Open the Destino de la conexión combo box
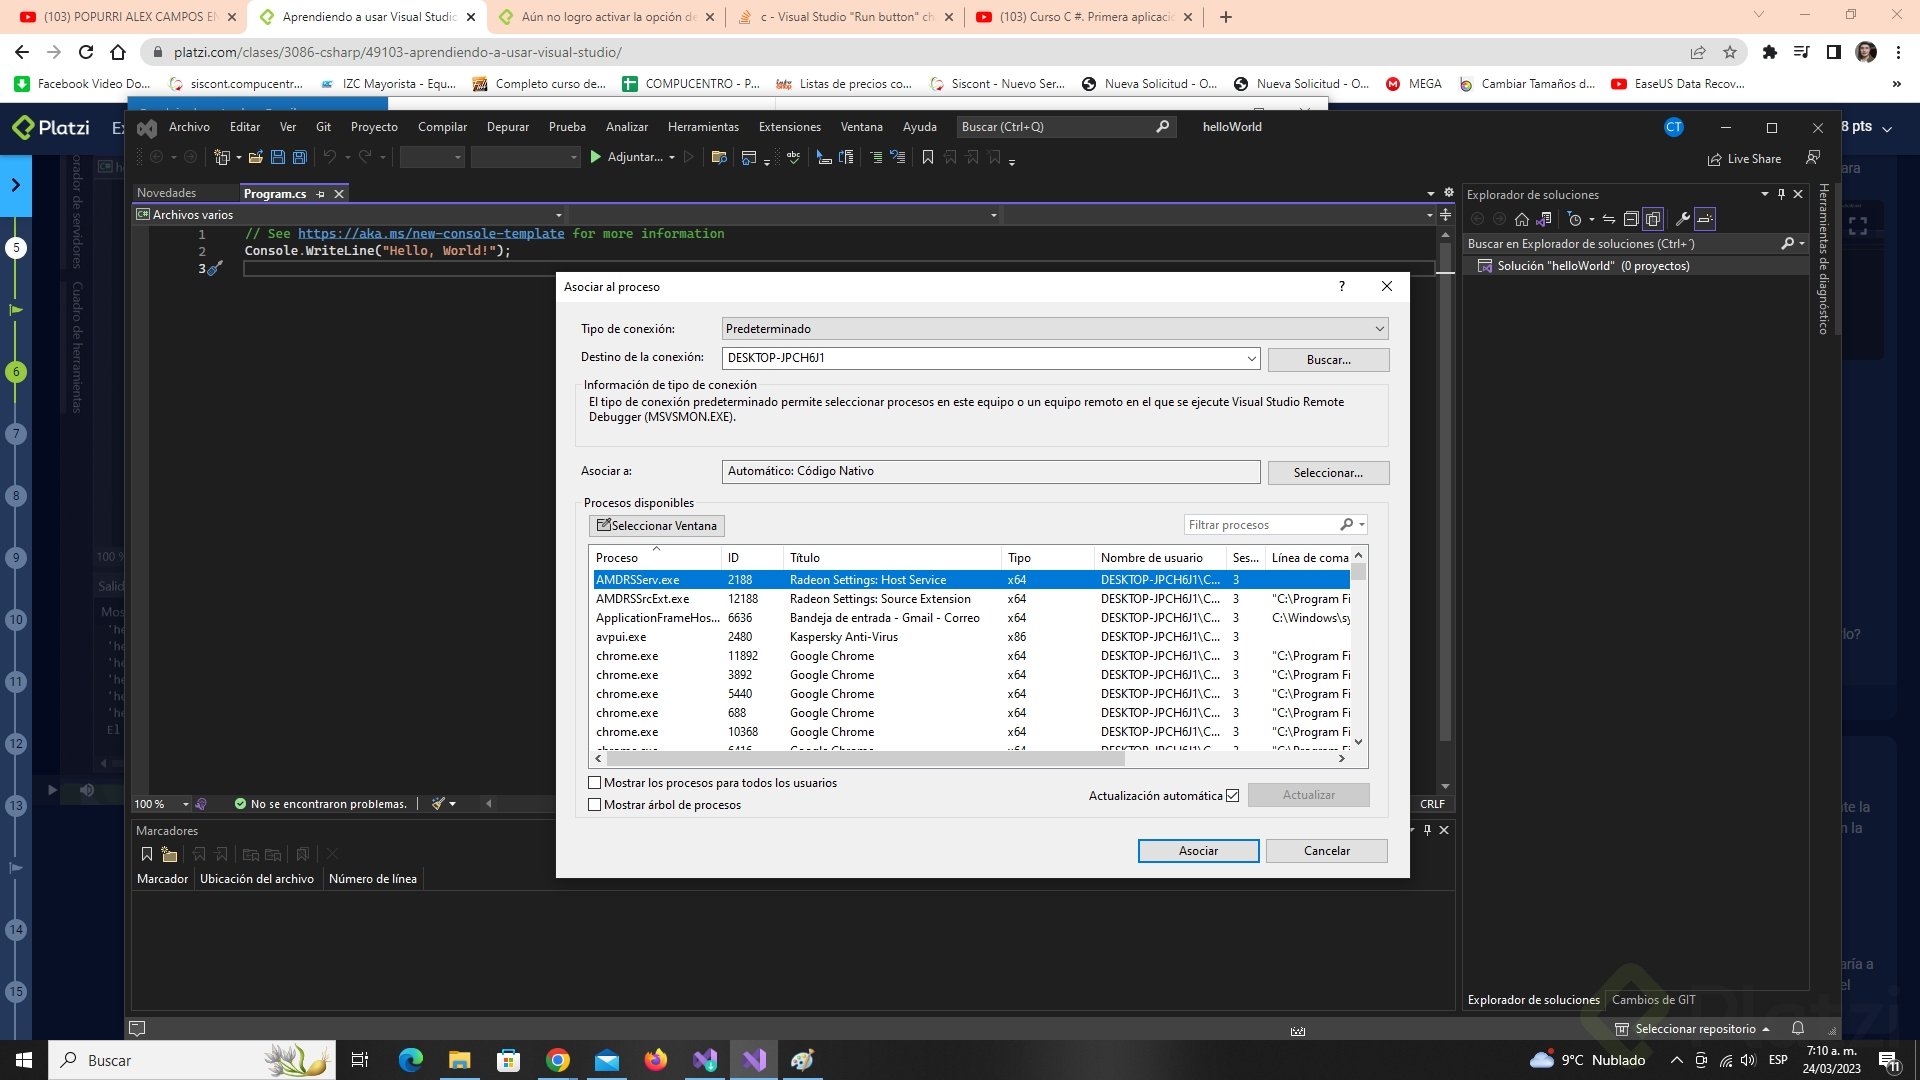The image size is (1920, 1080). 1251,358
